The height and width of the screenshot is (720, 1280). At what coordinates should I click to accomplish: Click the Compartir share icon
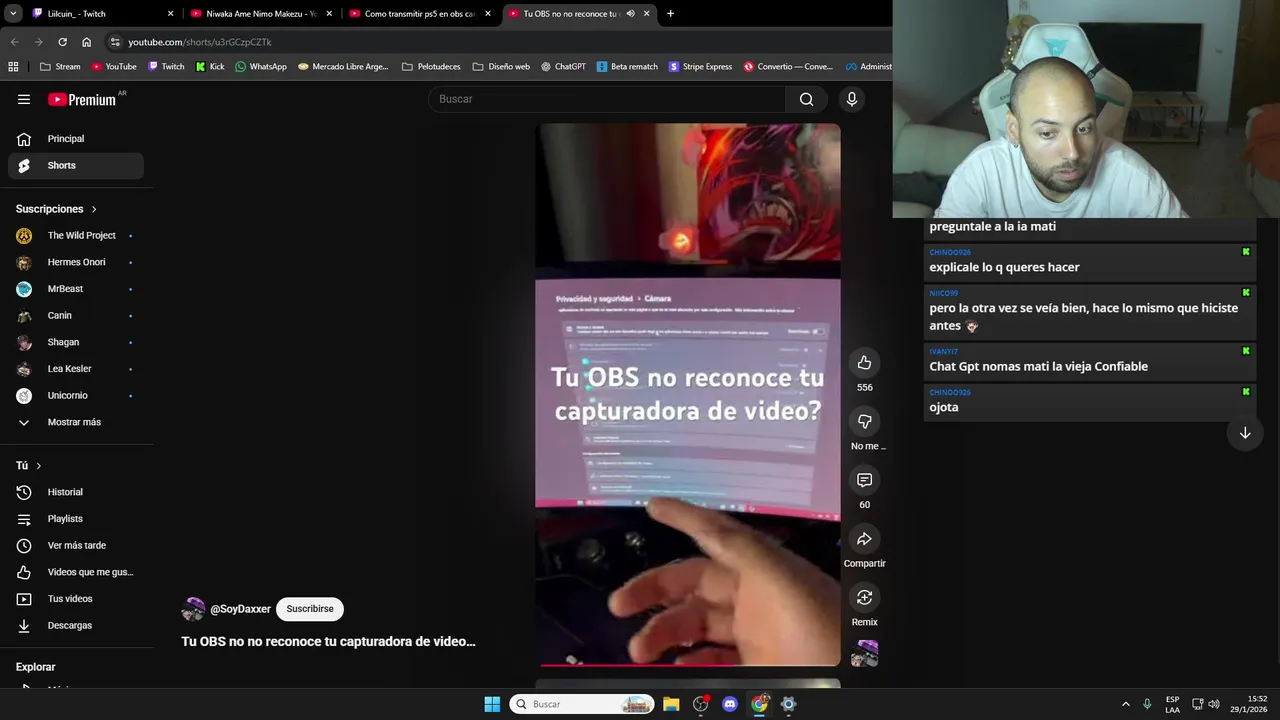tap(864, 539)
